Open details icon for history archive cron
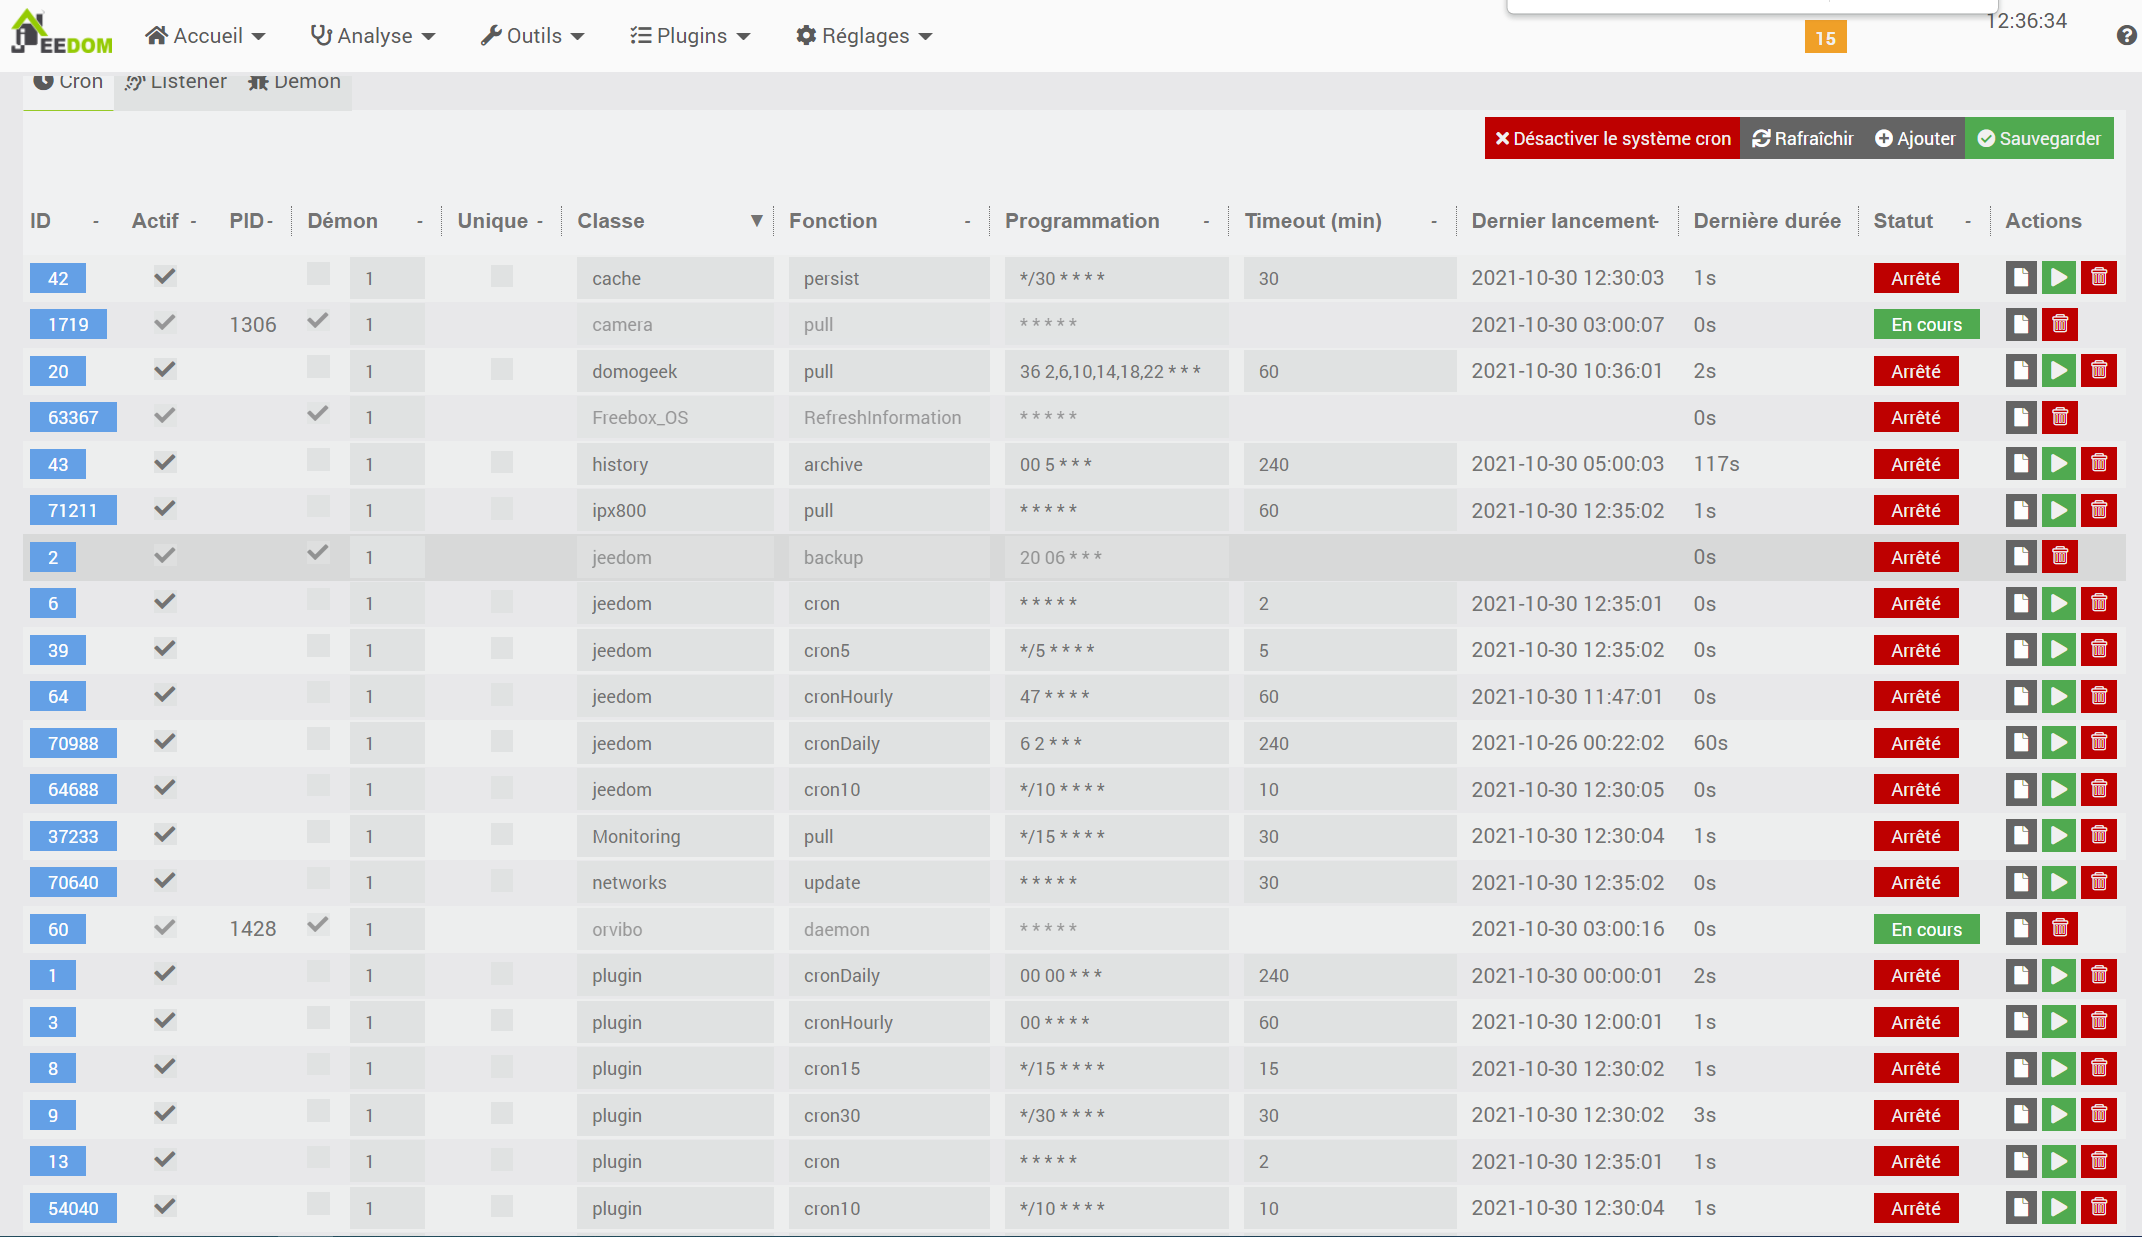This screenshot has height=1237, width=2142. [2020, 464]
